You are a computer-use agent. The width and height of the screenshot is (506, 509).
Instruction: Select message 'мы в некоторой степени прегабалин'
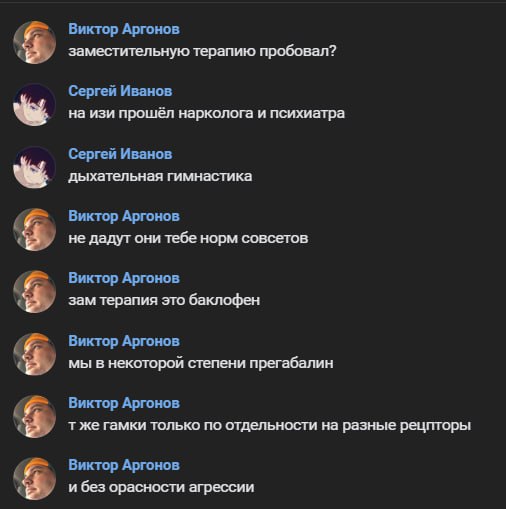click(201, 363)
